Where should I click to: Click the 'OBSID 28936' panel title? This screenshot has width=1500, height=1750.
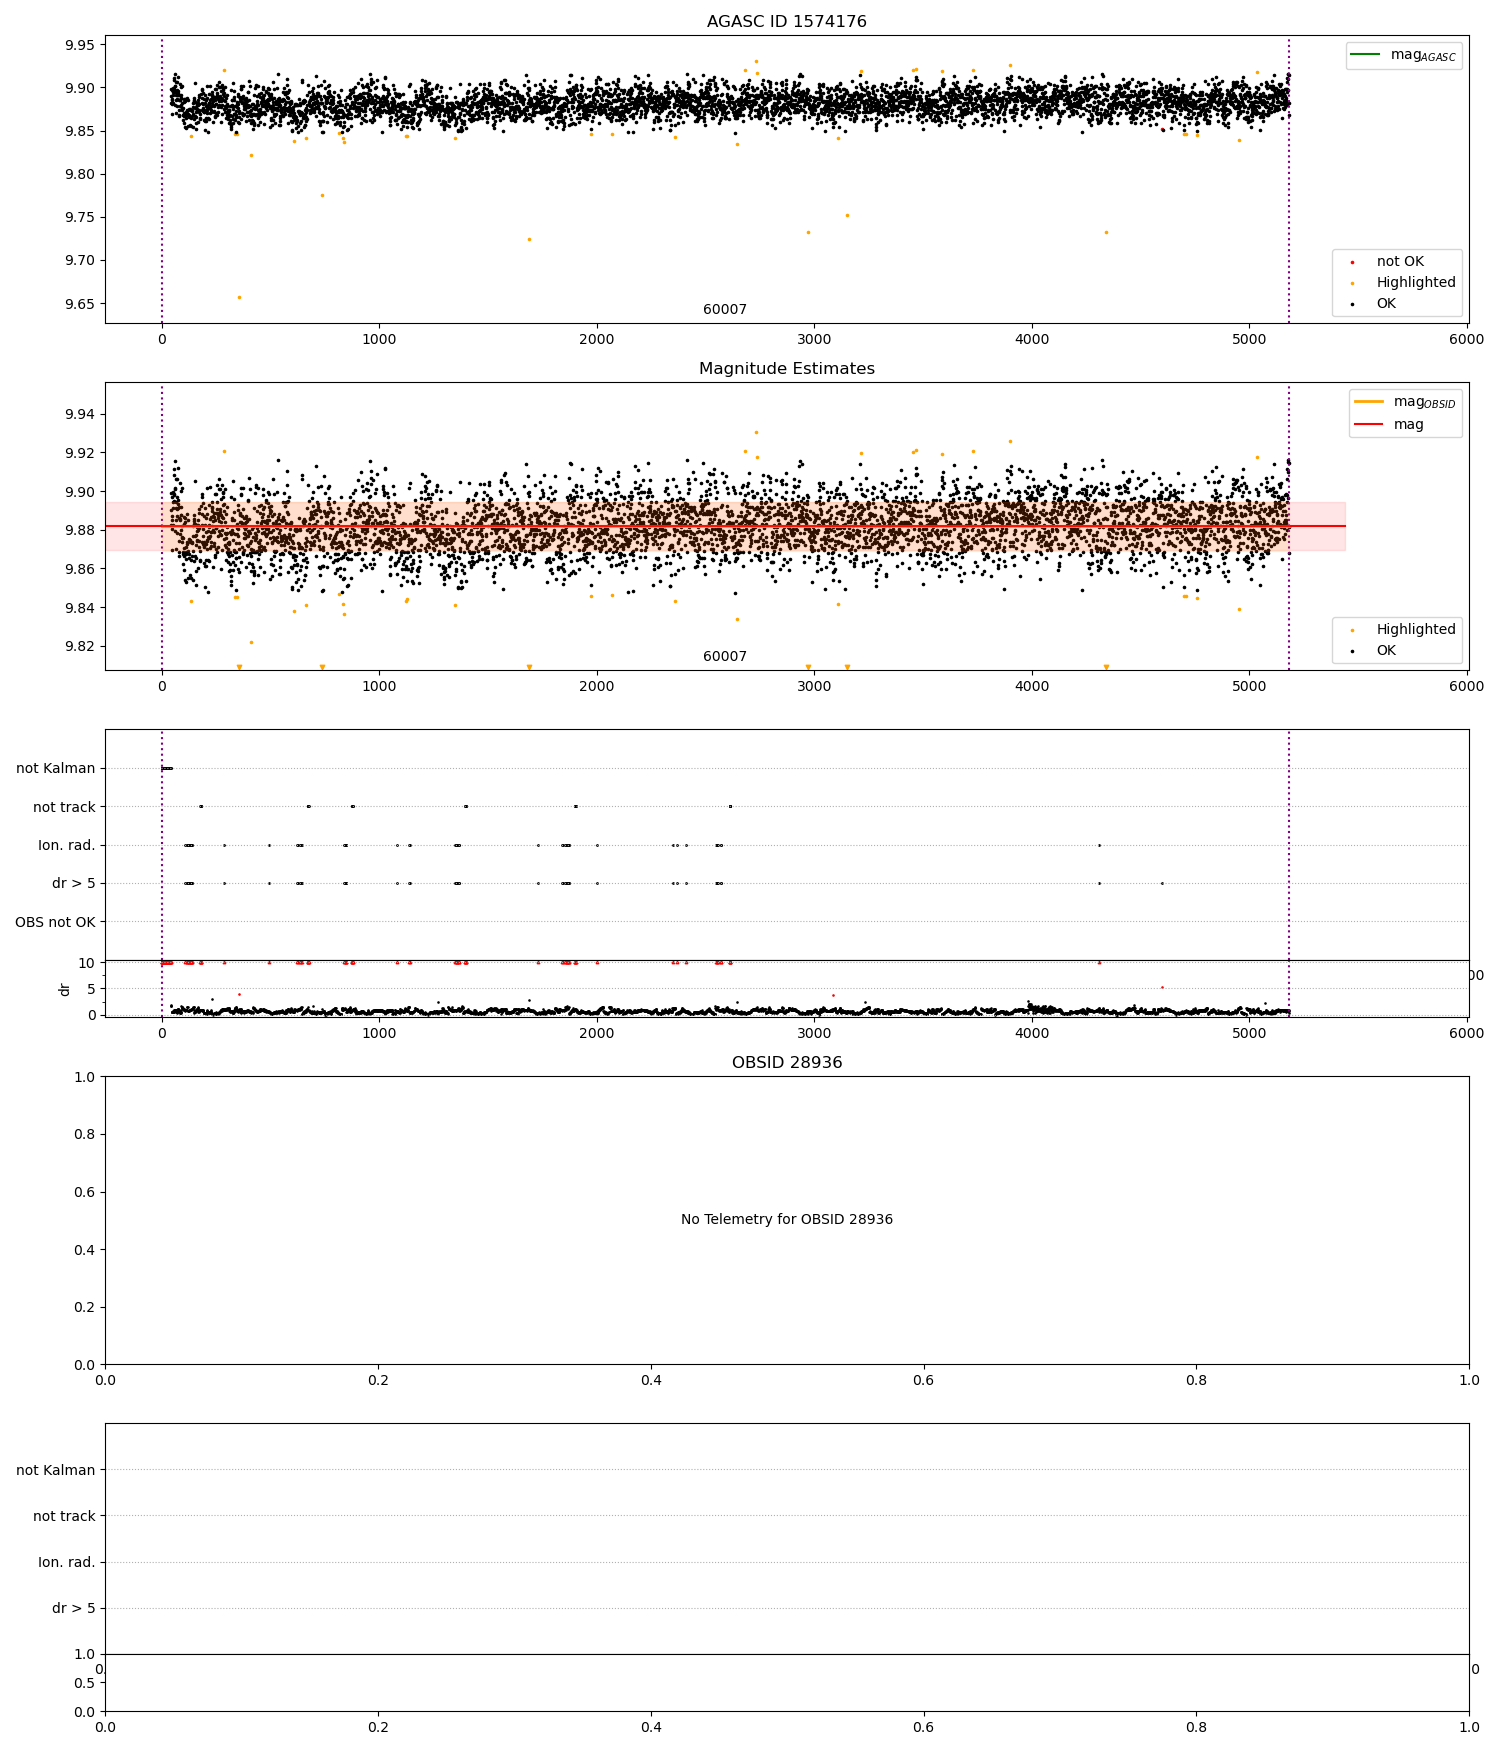point(786,1063)
